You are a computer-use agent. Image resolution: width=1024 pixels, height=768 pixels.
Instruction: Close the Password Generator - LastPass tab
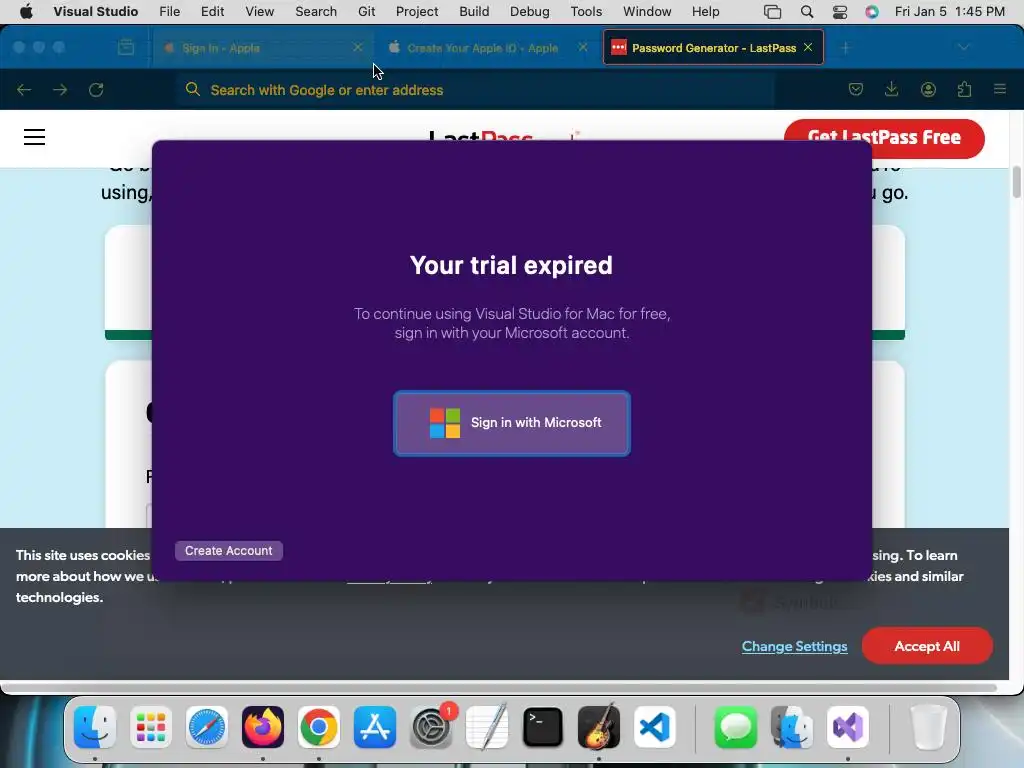click(x=808, y=48)
